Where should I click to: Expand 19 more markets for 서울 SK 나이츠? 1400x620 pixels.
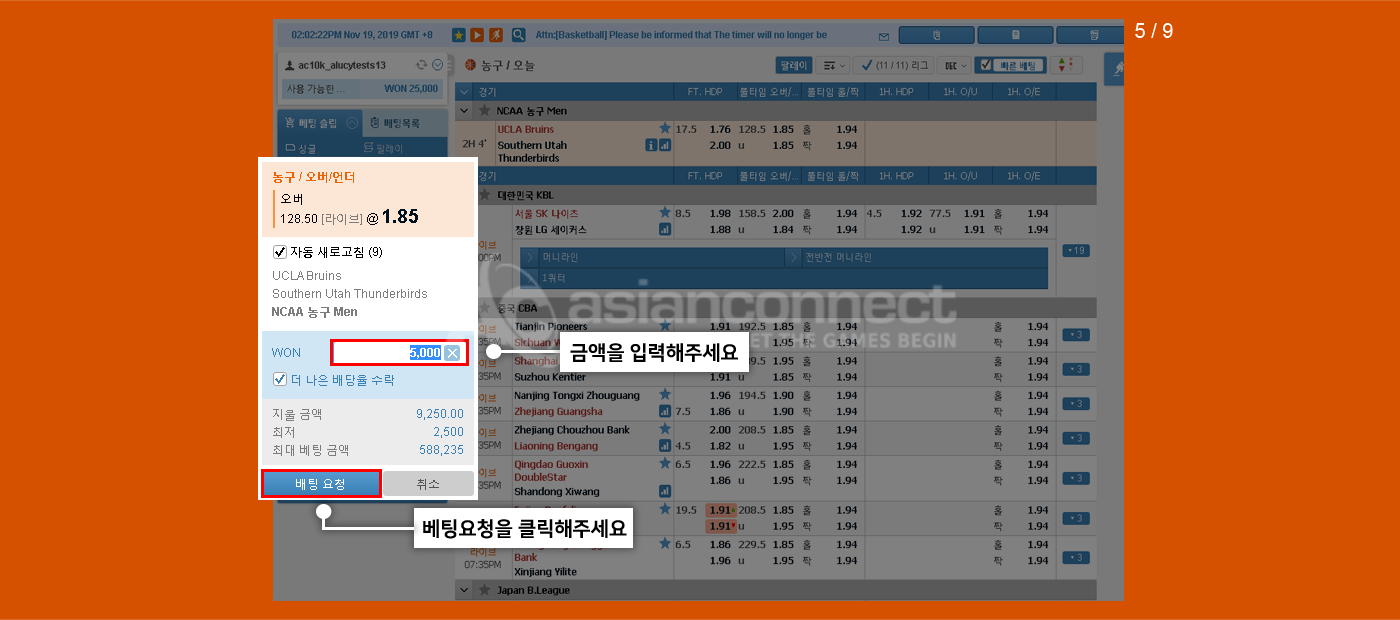(1075, 250)
